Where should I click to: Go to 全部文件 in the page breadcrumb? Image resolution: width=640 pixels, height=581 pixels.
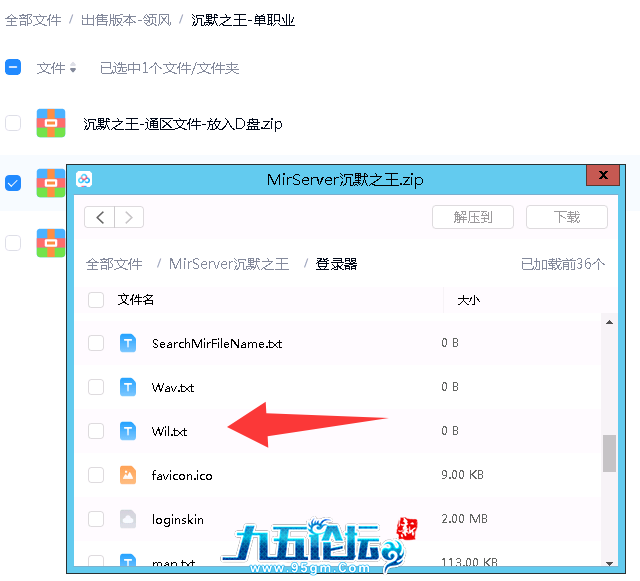[33, 20]
